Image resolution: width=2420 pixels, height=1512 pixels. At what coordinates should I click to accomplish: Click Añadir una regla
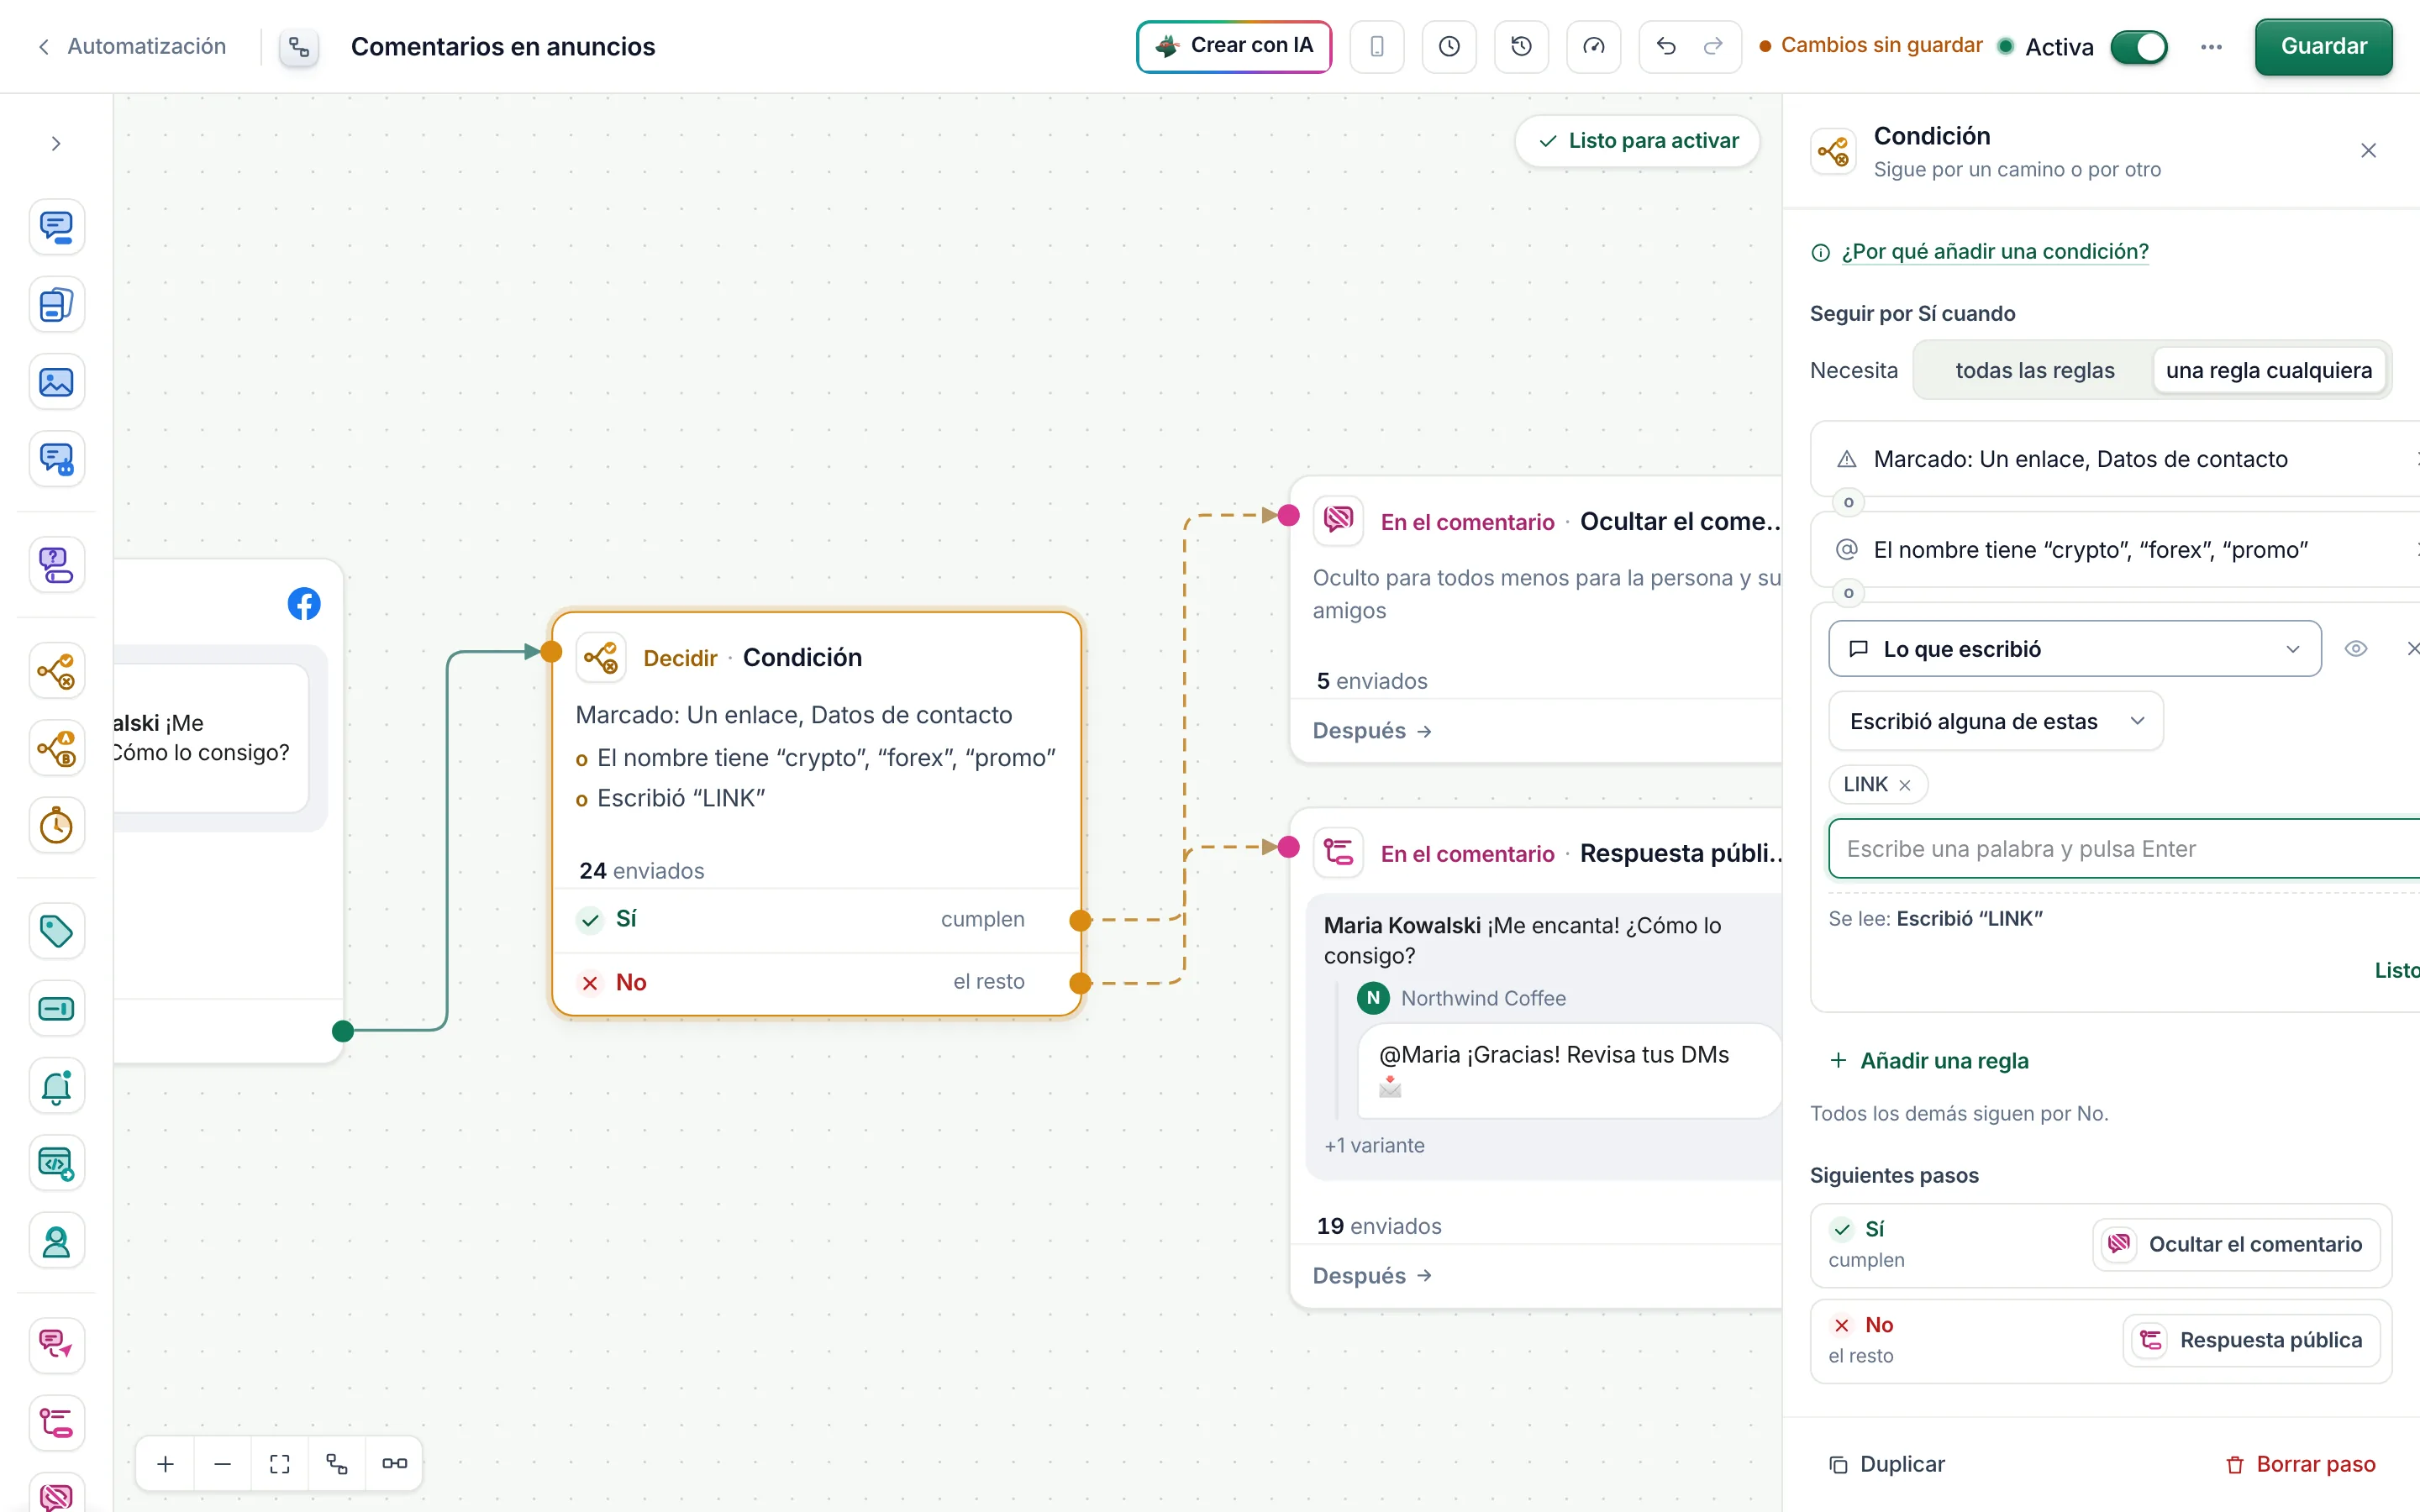coord(1929,1061)
